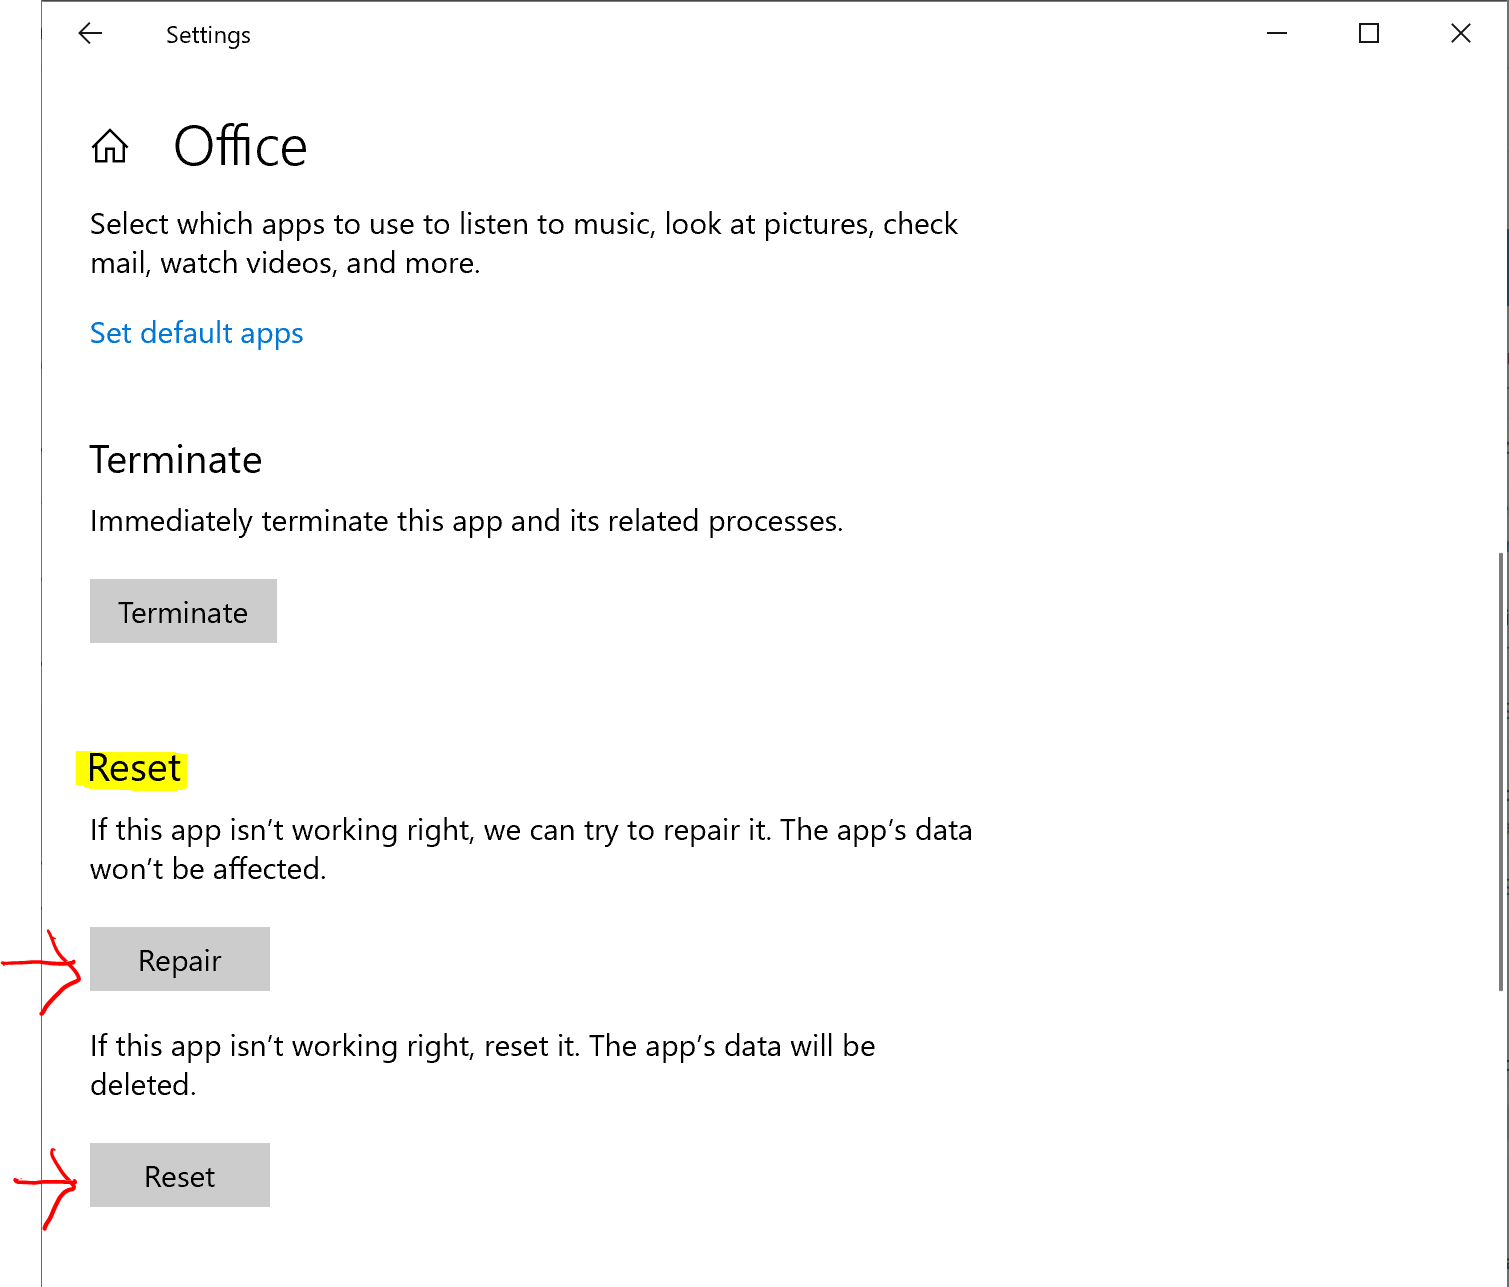Click the Settings title in the title bar
The height and width of the screenshot is (1287, 1509).
click(x=208, y=35)
